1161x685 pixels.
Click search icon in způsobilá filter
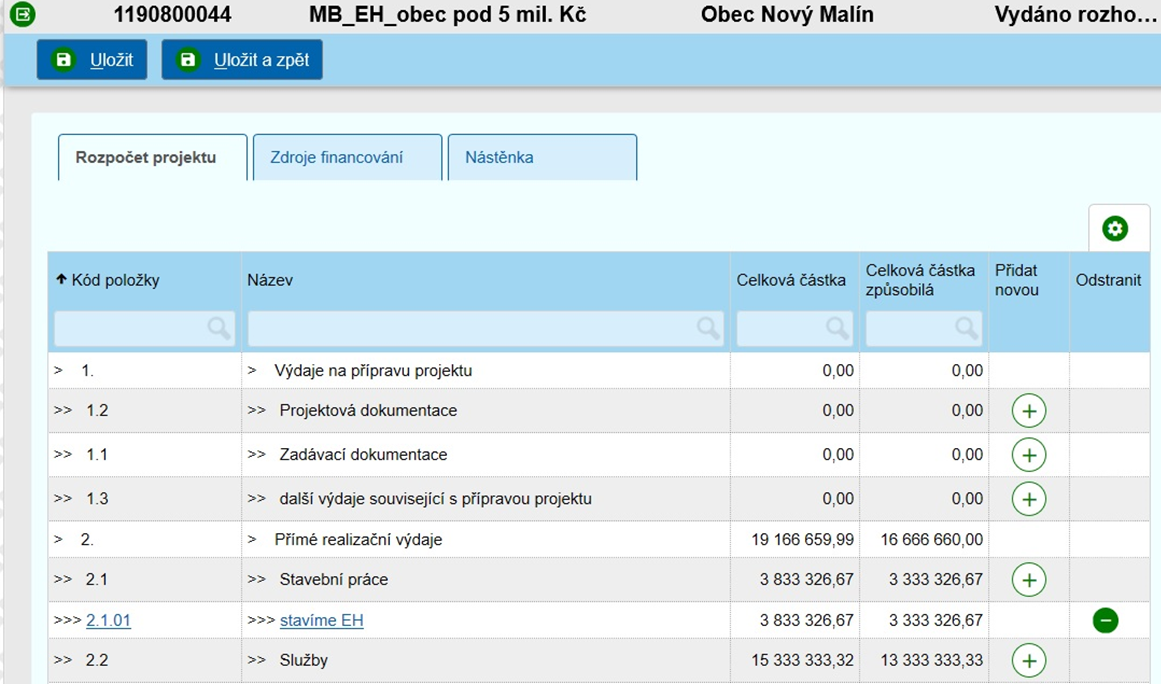click(966, 328)
